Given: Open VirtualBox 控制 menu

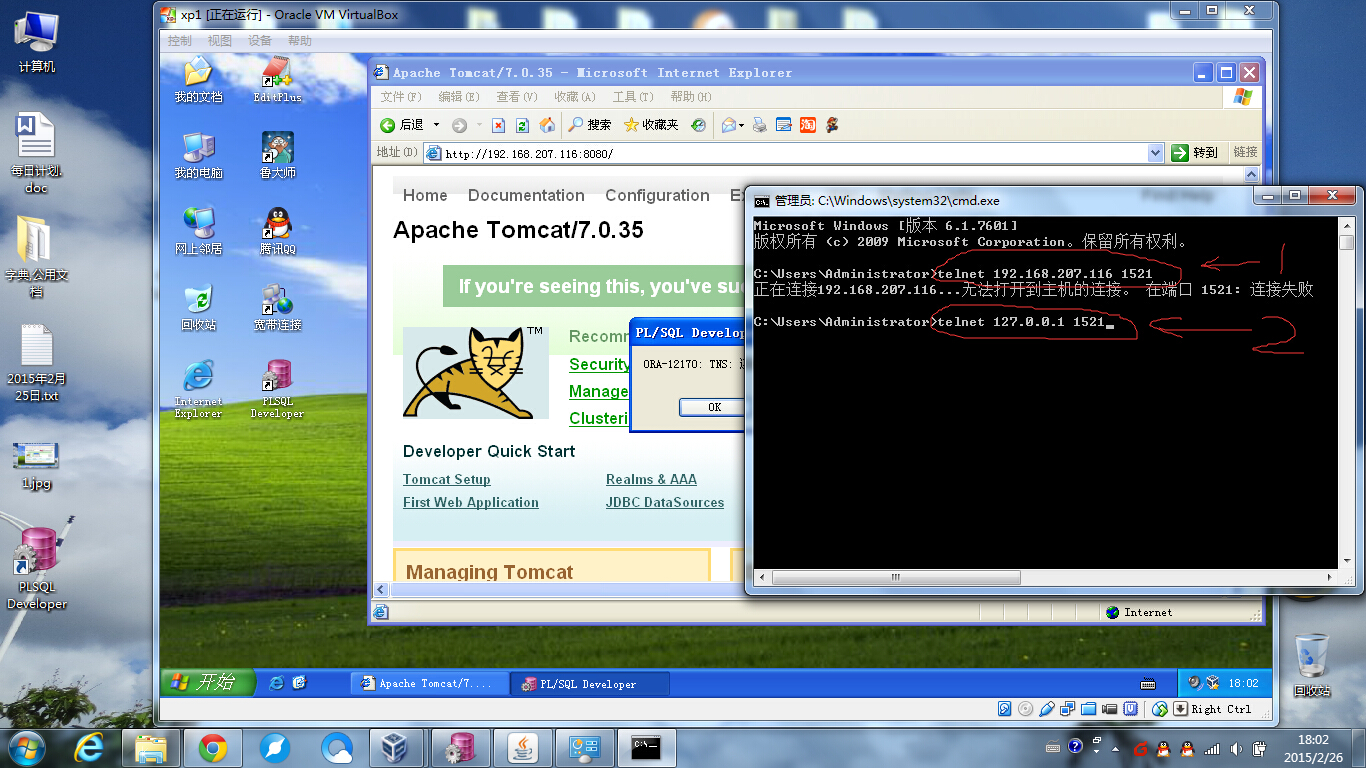Looking at the screenshot, I should coord(180,41).
